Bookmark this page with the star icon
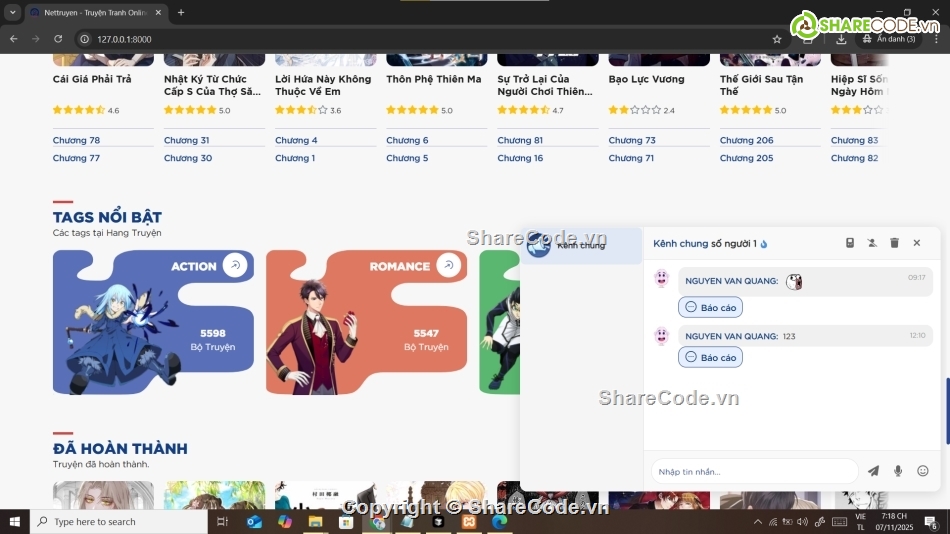The height and width of the screenshot is (534, 950). click(x=777, y=39)
